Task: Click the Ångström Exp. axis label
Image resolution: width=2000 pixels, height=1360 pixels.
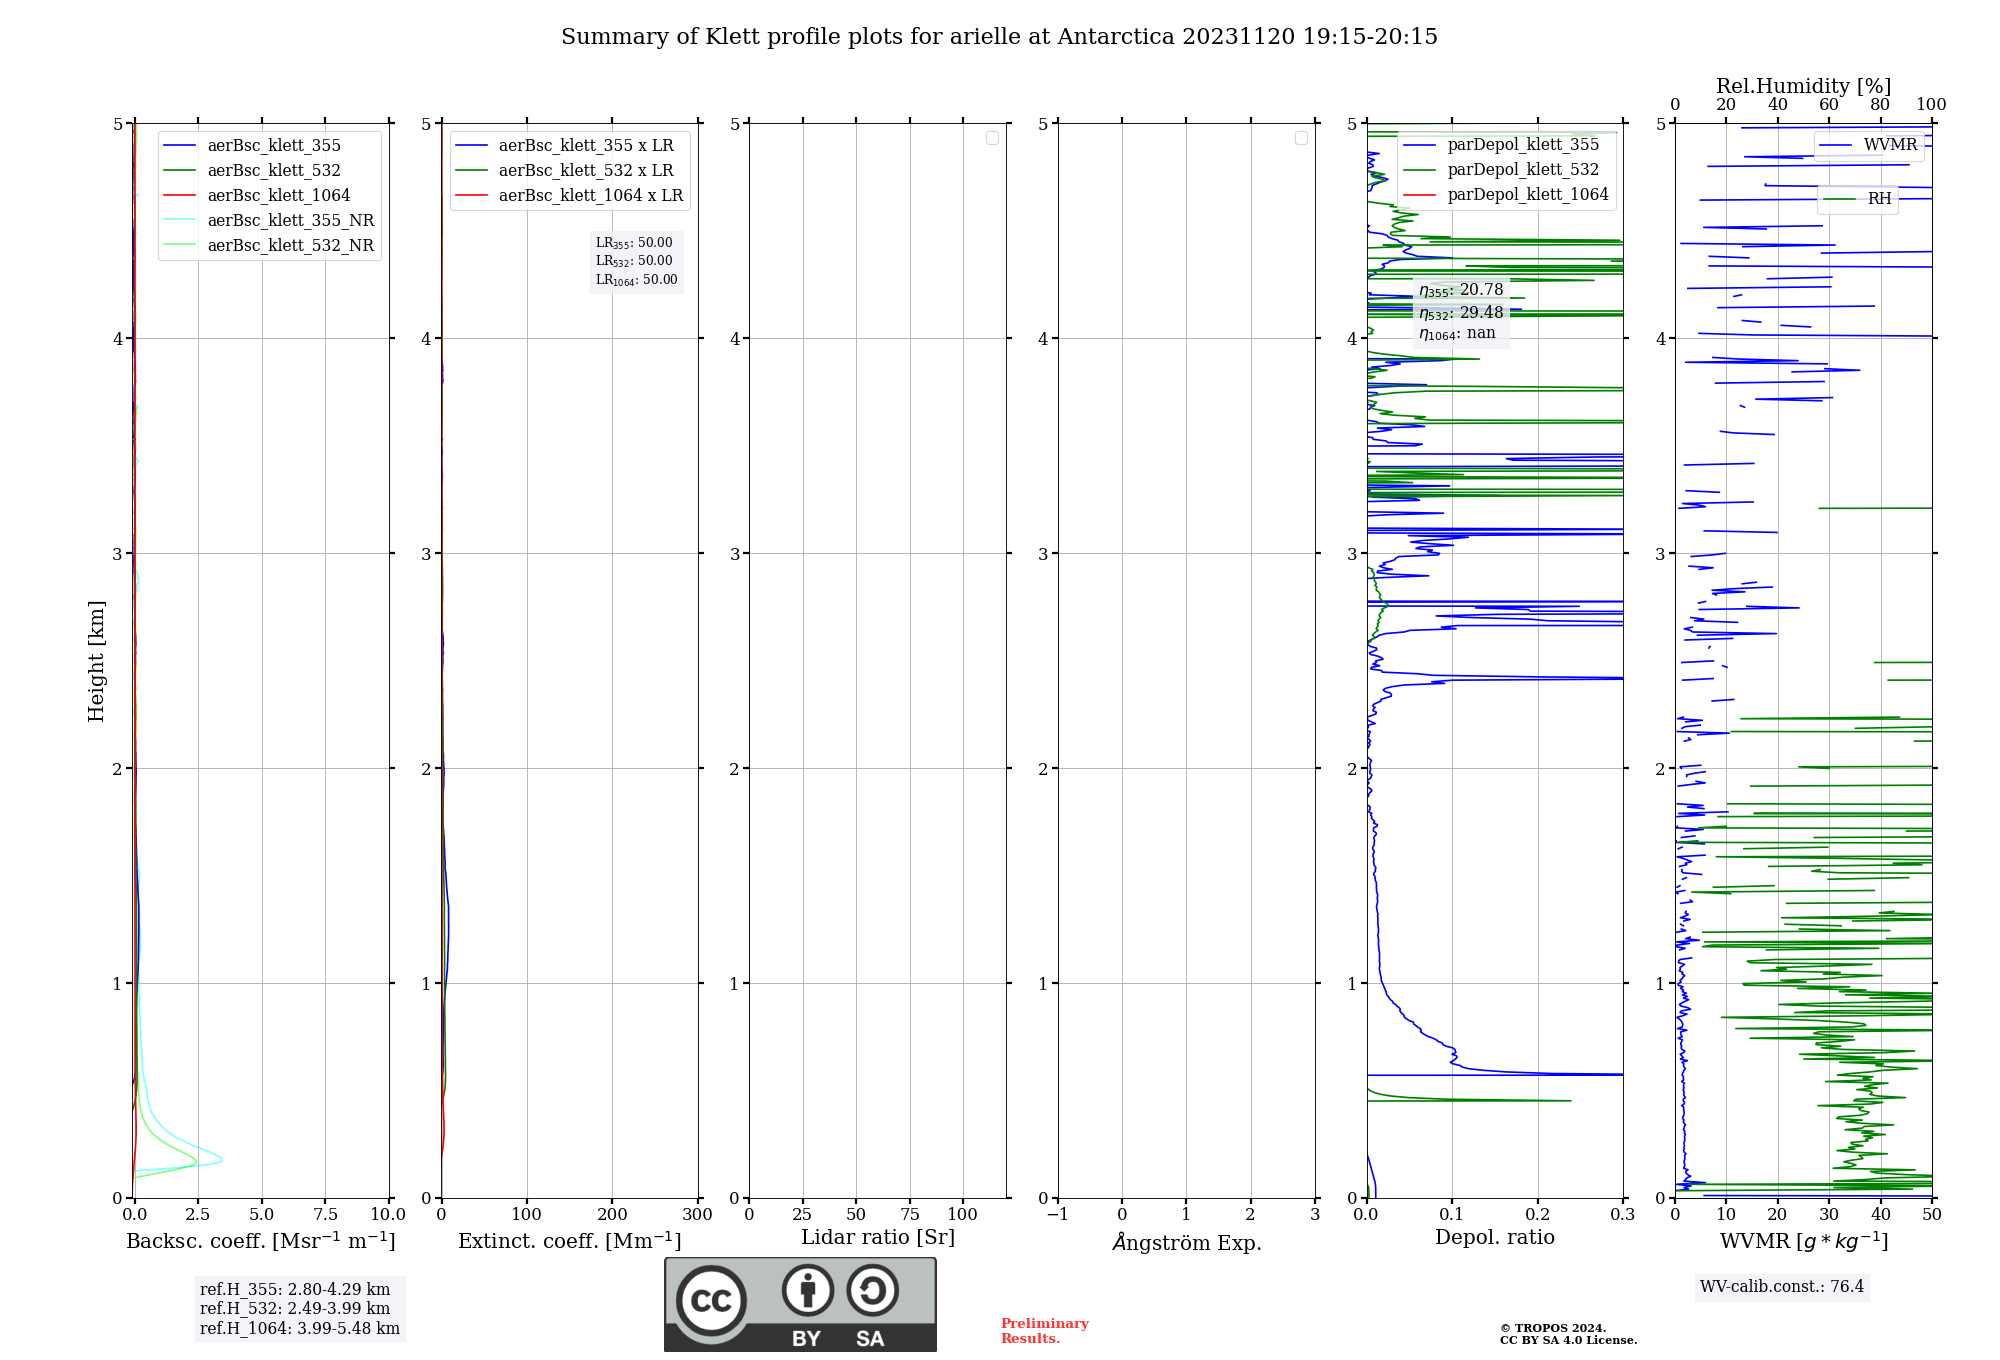Action: click(x=1187, y=1242)
